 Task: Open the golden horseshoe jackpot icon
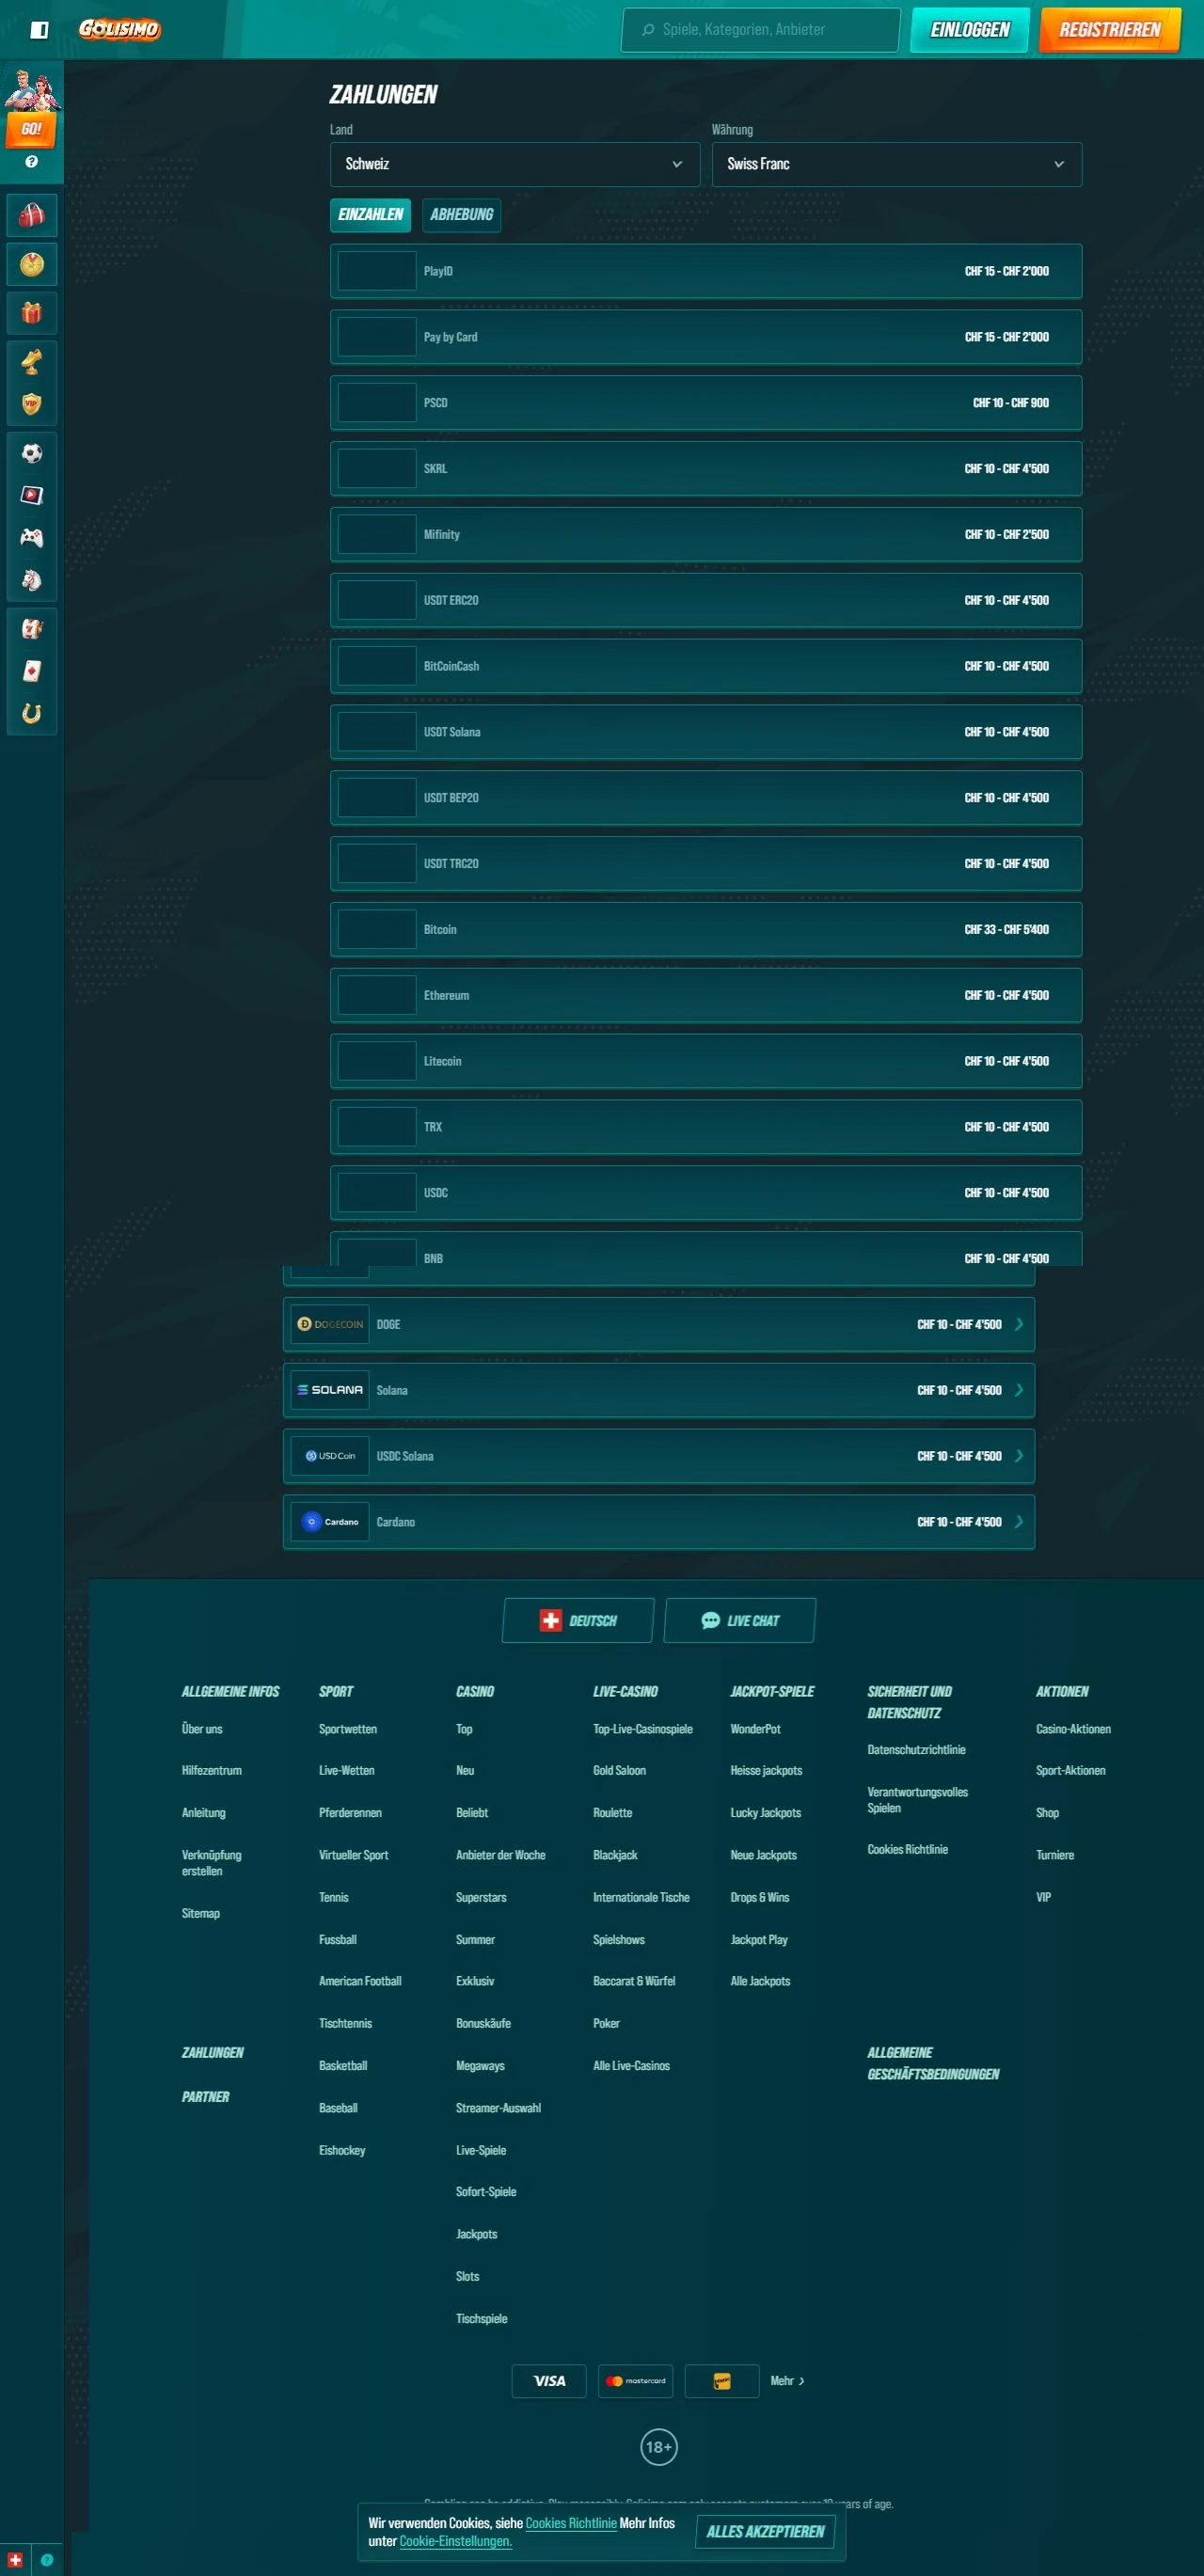[x=32, y=713]
